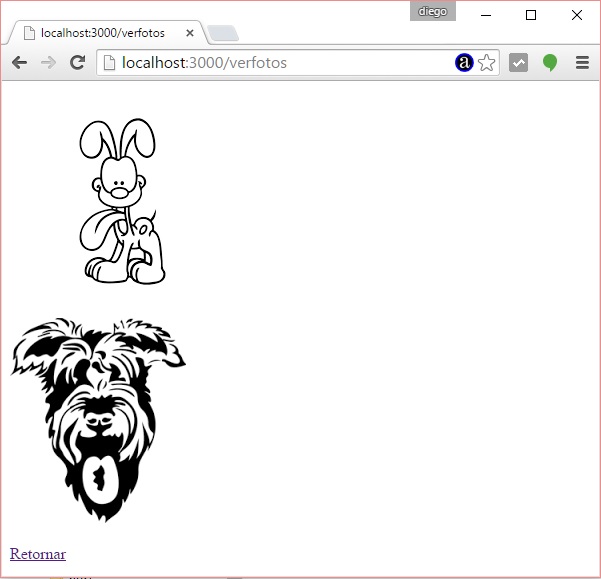601x579 pixels.
Task: Click the page icon in the address bar
Action: tap(109, 63)
